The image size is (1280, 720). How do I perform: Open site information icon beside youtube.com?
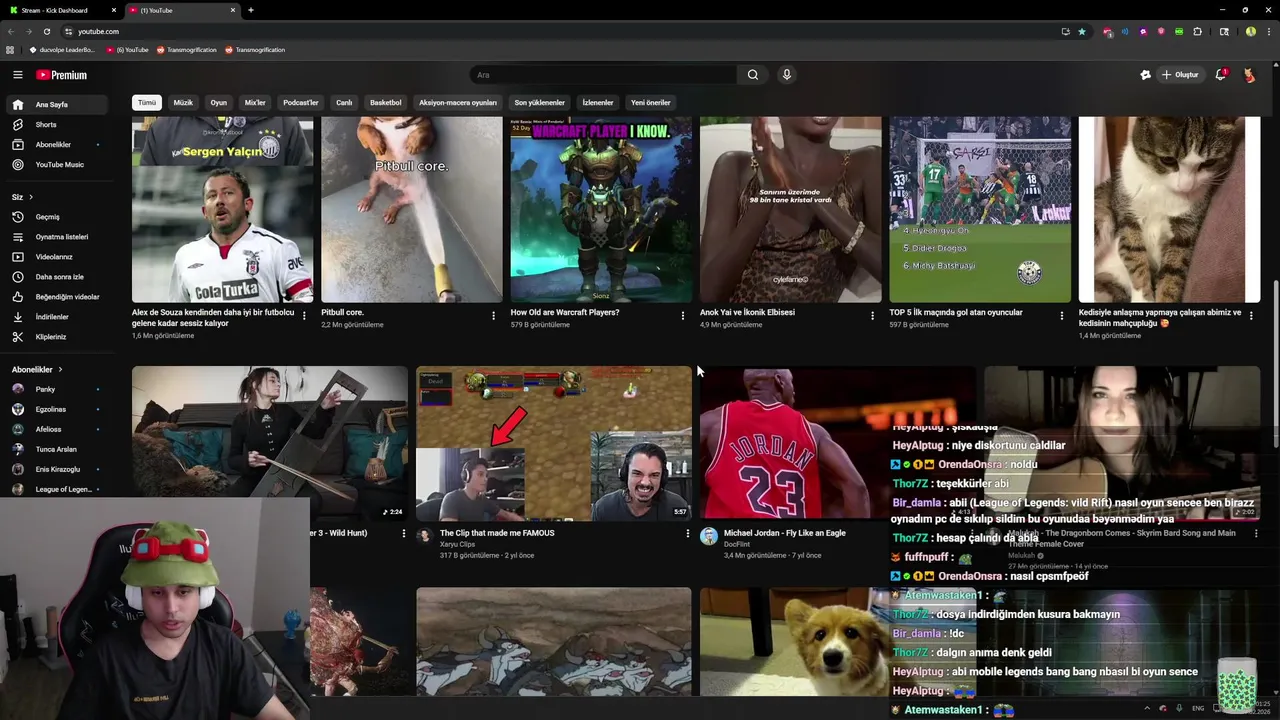pos(68,31)
